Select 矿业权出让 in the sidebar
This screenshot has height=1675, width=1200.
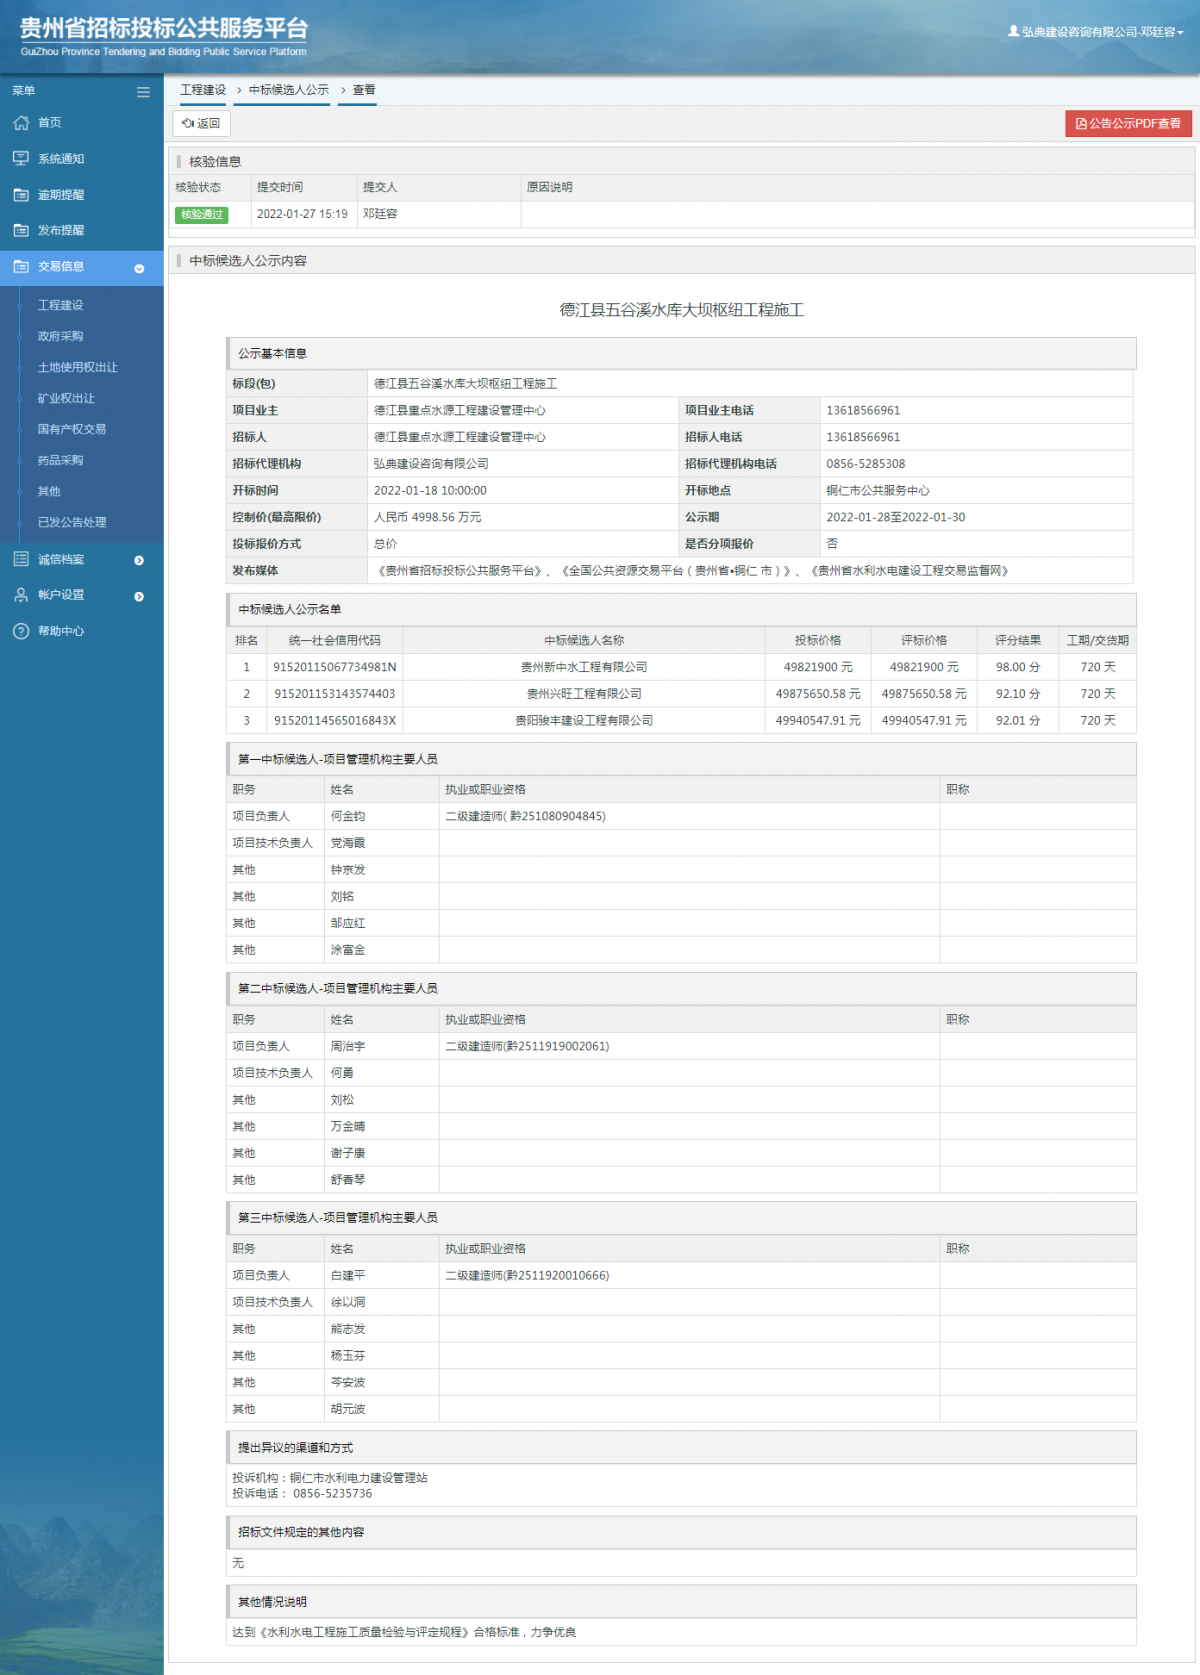pyautogui.click(x=67, y=398)
